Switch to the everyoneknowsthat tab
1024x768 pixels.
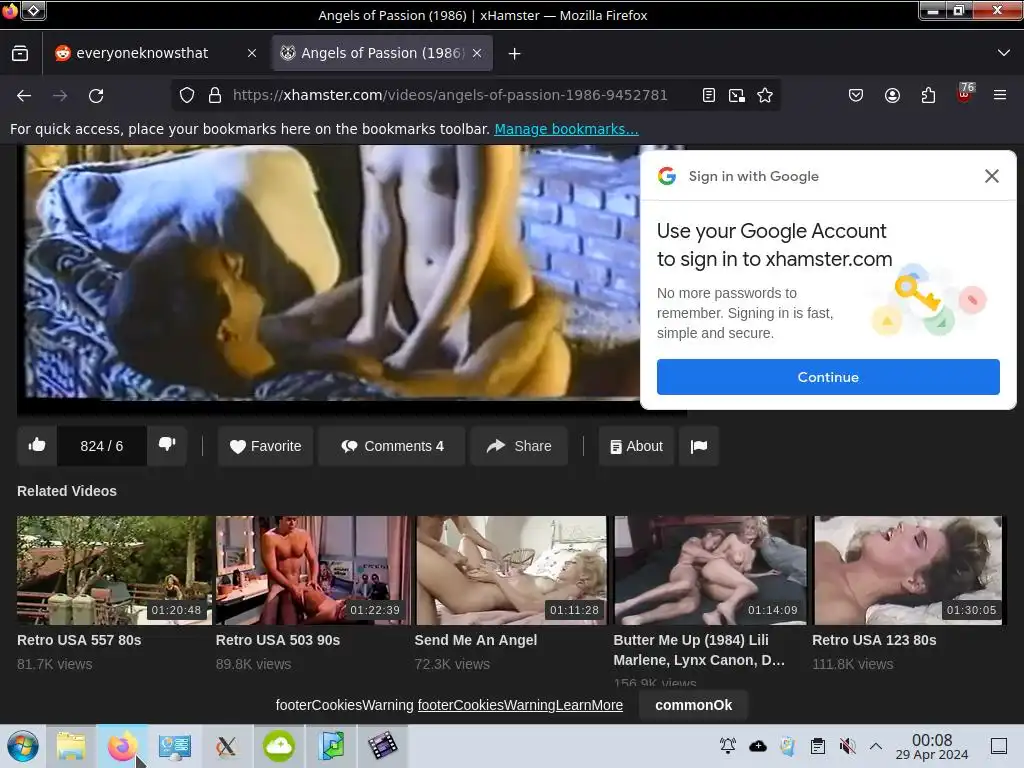point(142,54)
